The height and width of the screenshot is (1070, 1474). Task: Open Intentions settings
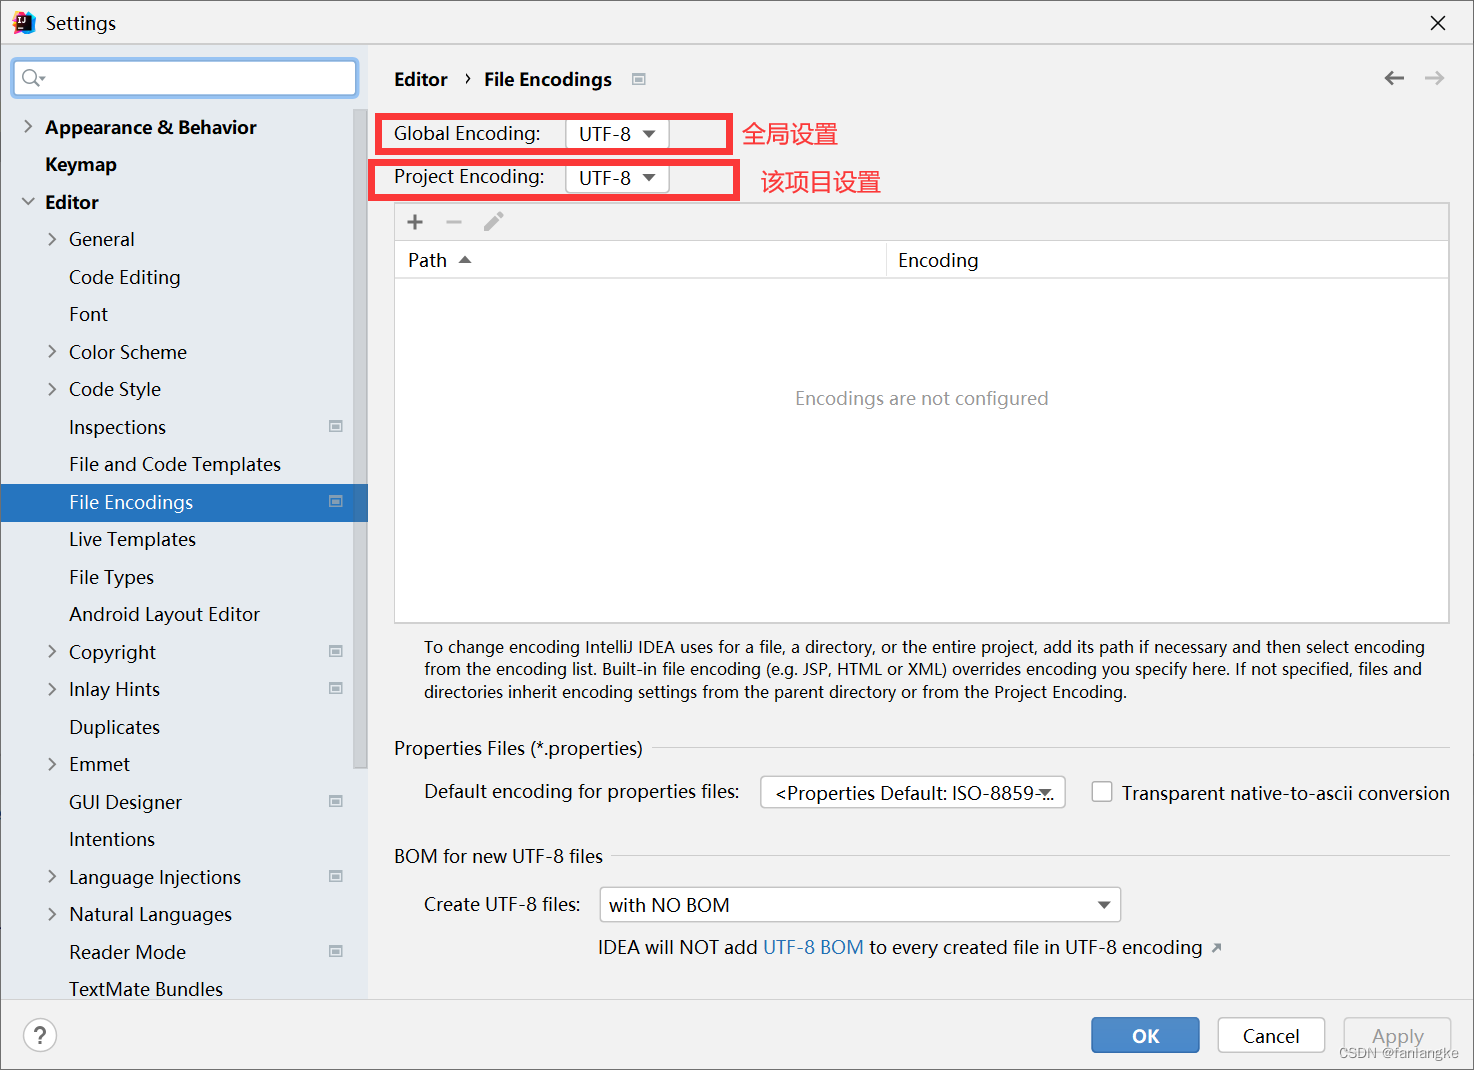(x=112, y=839)
